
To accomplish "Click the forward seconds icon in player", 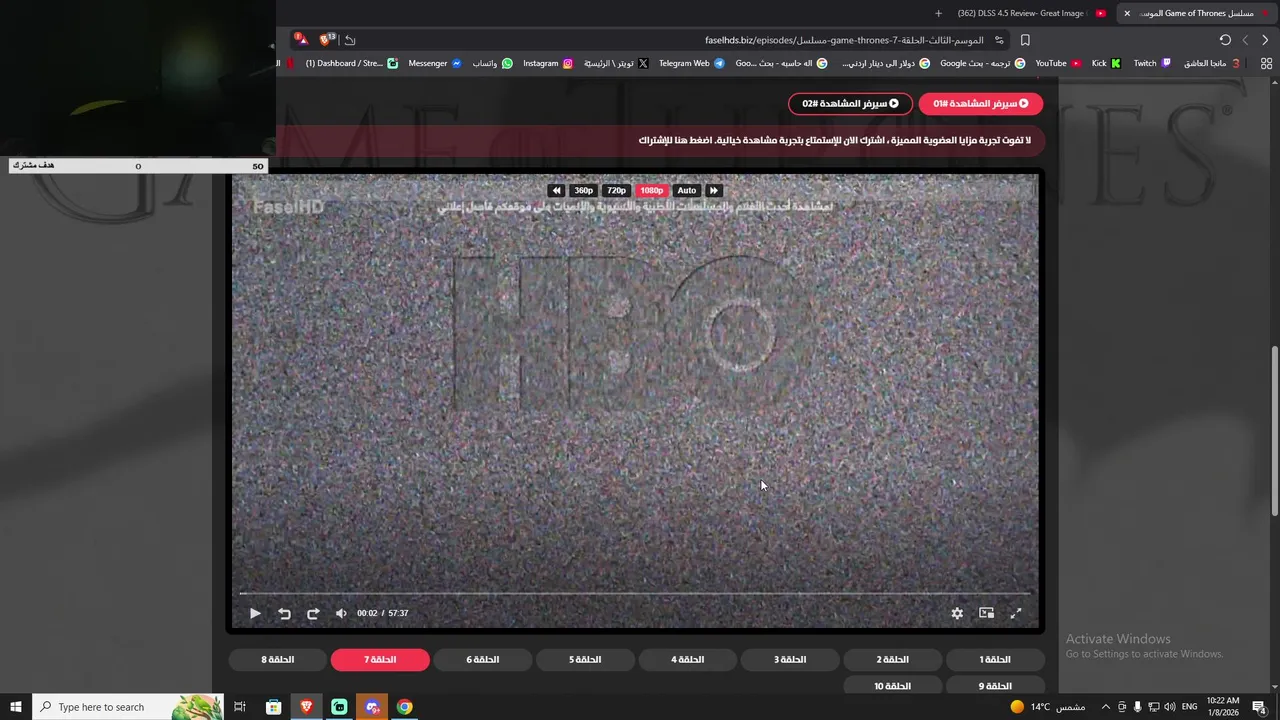I will tap(313, 613).
